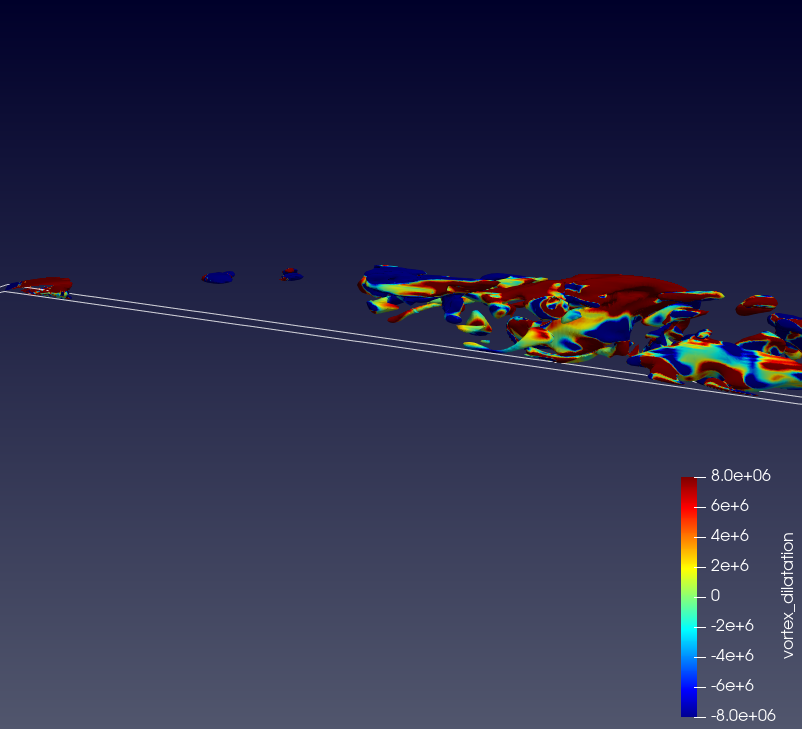Click the 2e+6 legend tick label

click(x=729, y=566)
